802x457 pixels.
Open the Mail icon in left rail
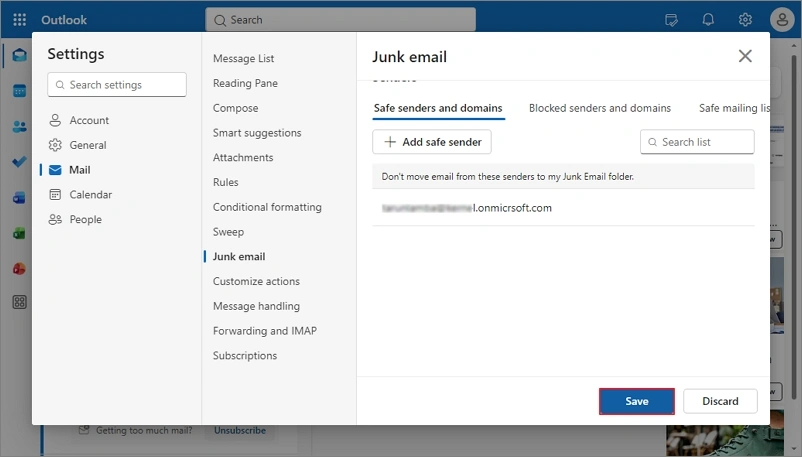(19, 55)
